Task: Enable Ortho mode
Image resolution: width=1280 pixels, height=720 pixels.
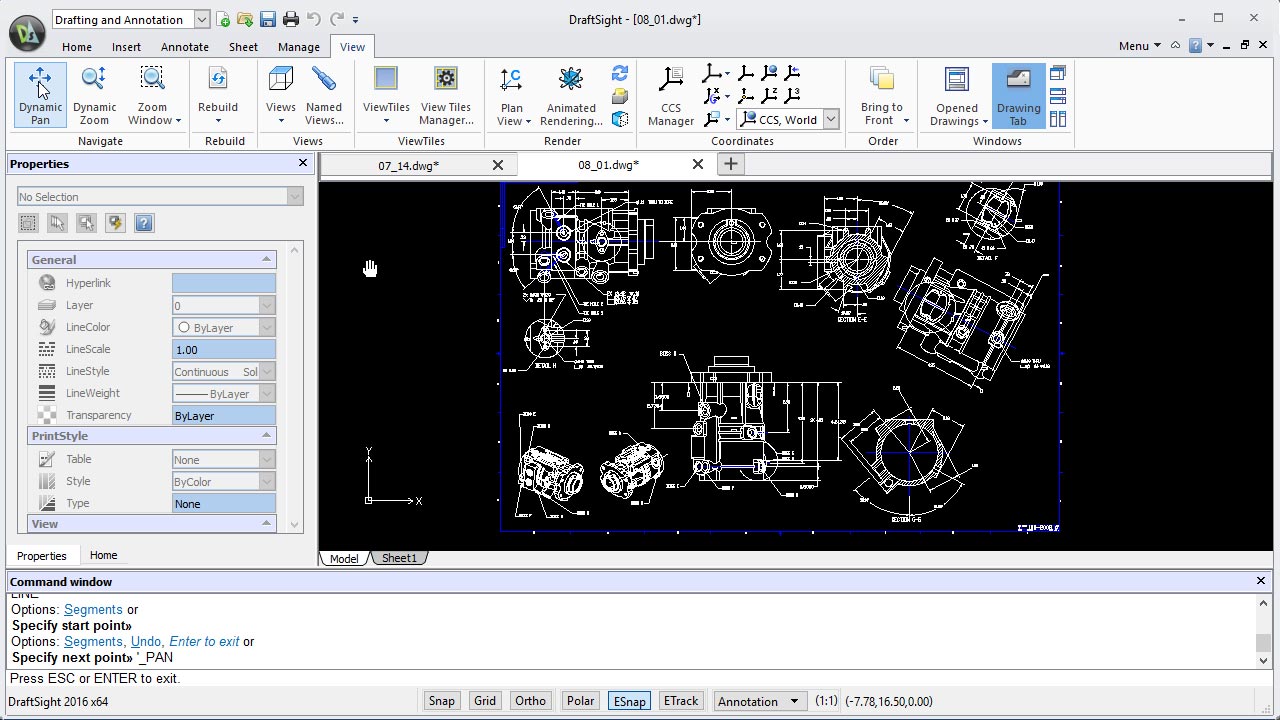Action: (x=530, y=701)
